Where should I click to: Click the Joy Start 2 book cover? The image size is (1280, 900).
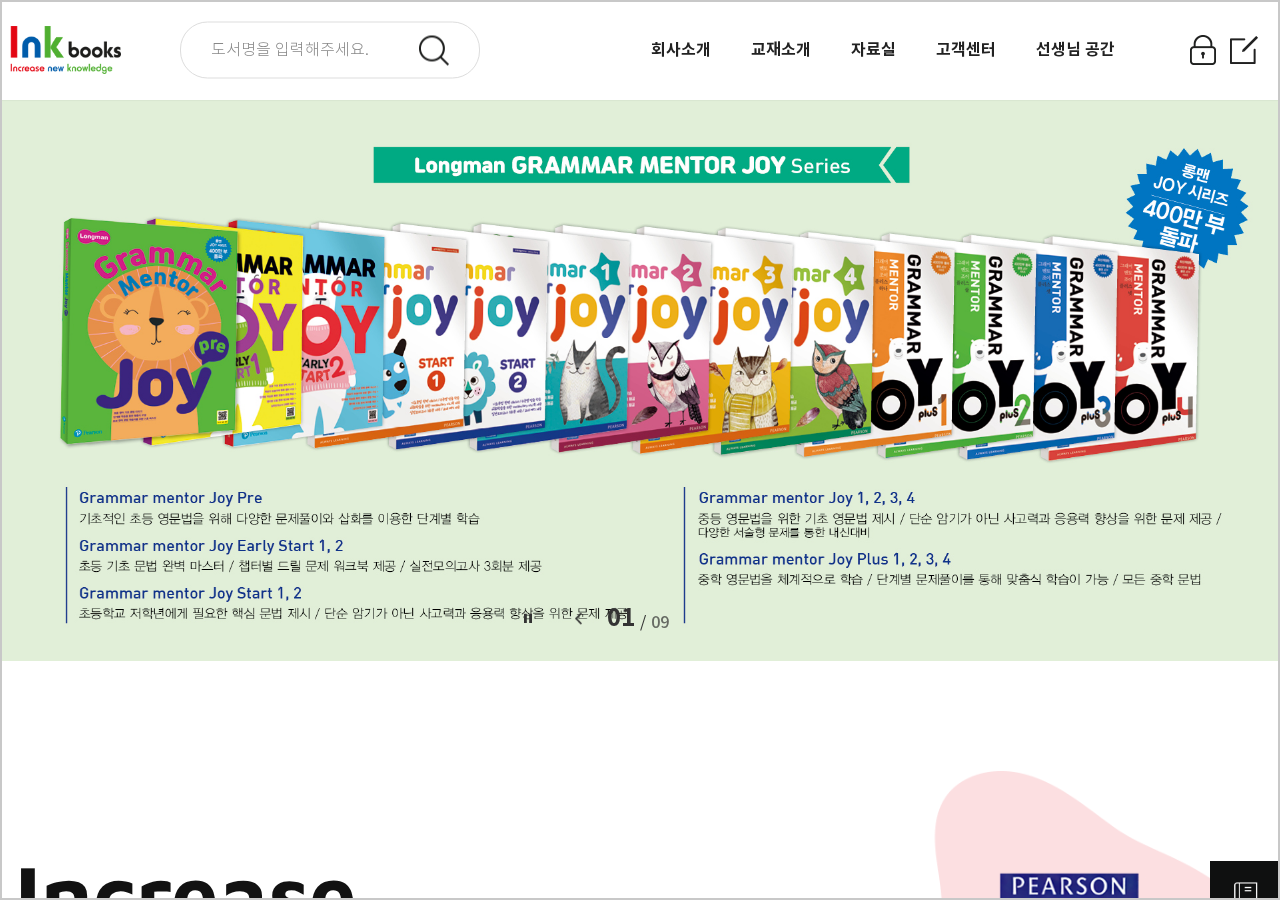tap(509, 337)
